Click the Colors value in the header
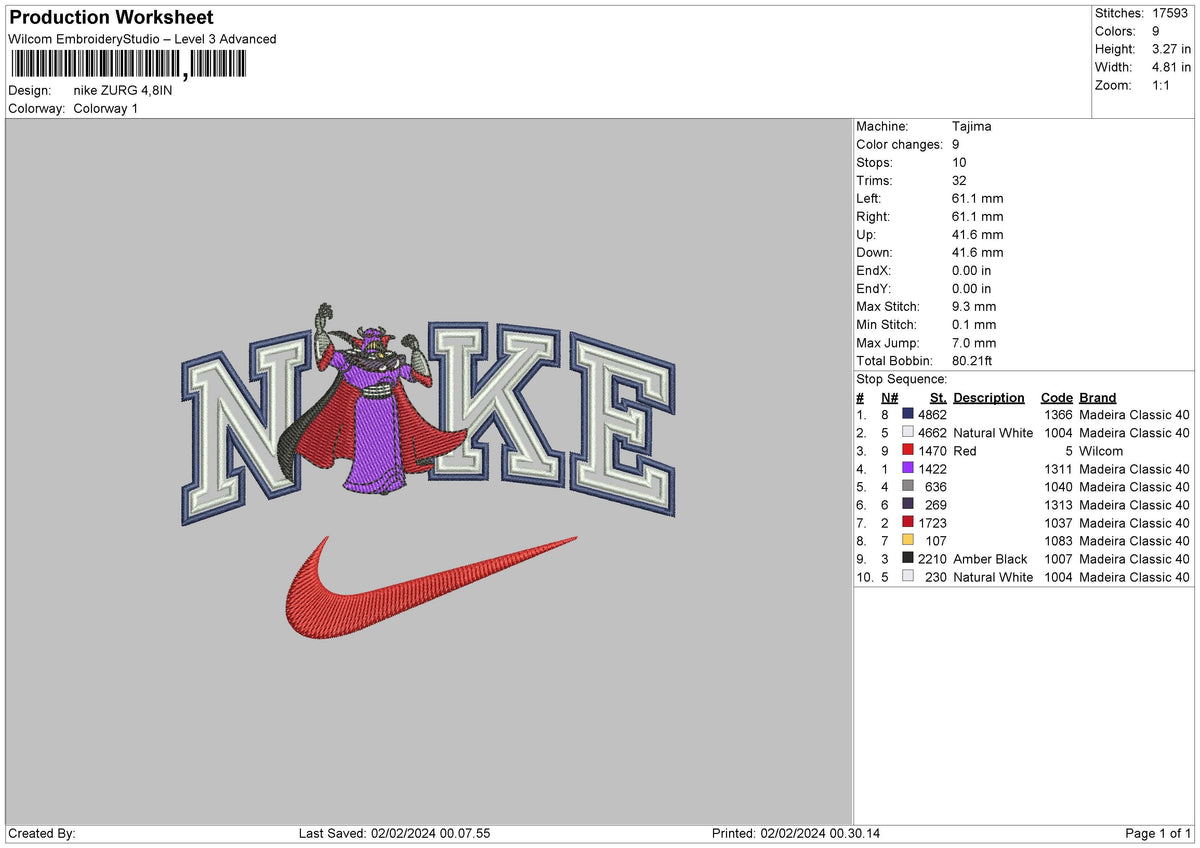Viewport: 1200px width, 848px height. coord(1158,31)
